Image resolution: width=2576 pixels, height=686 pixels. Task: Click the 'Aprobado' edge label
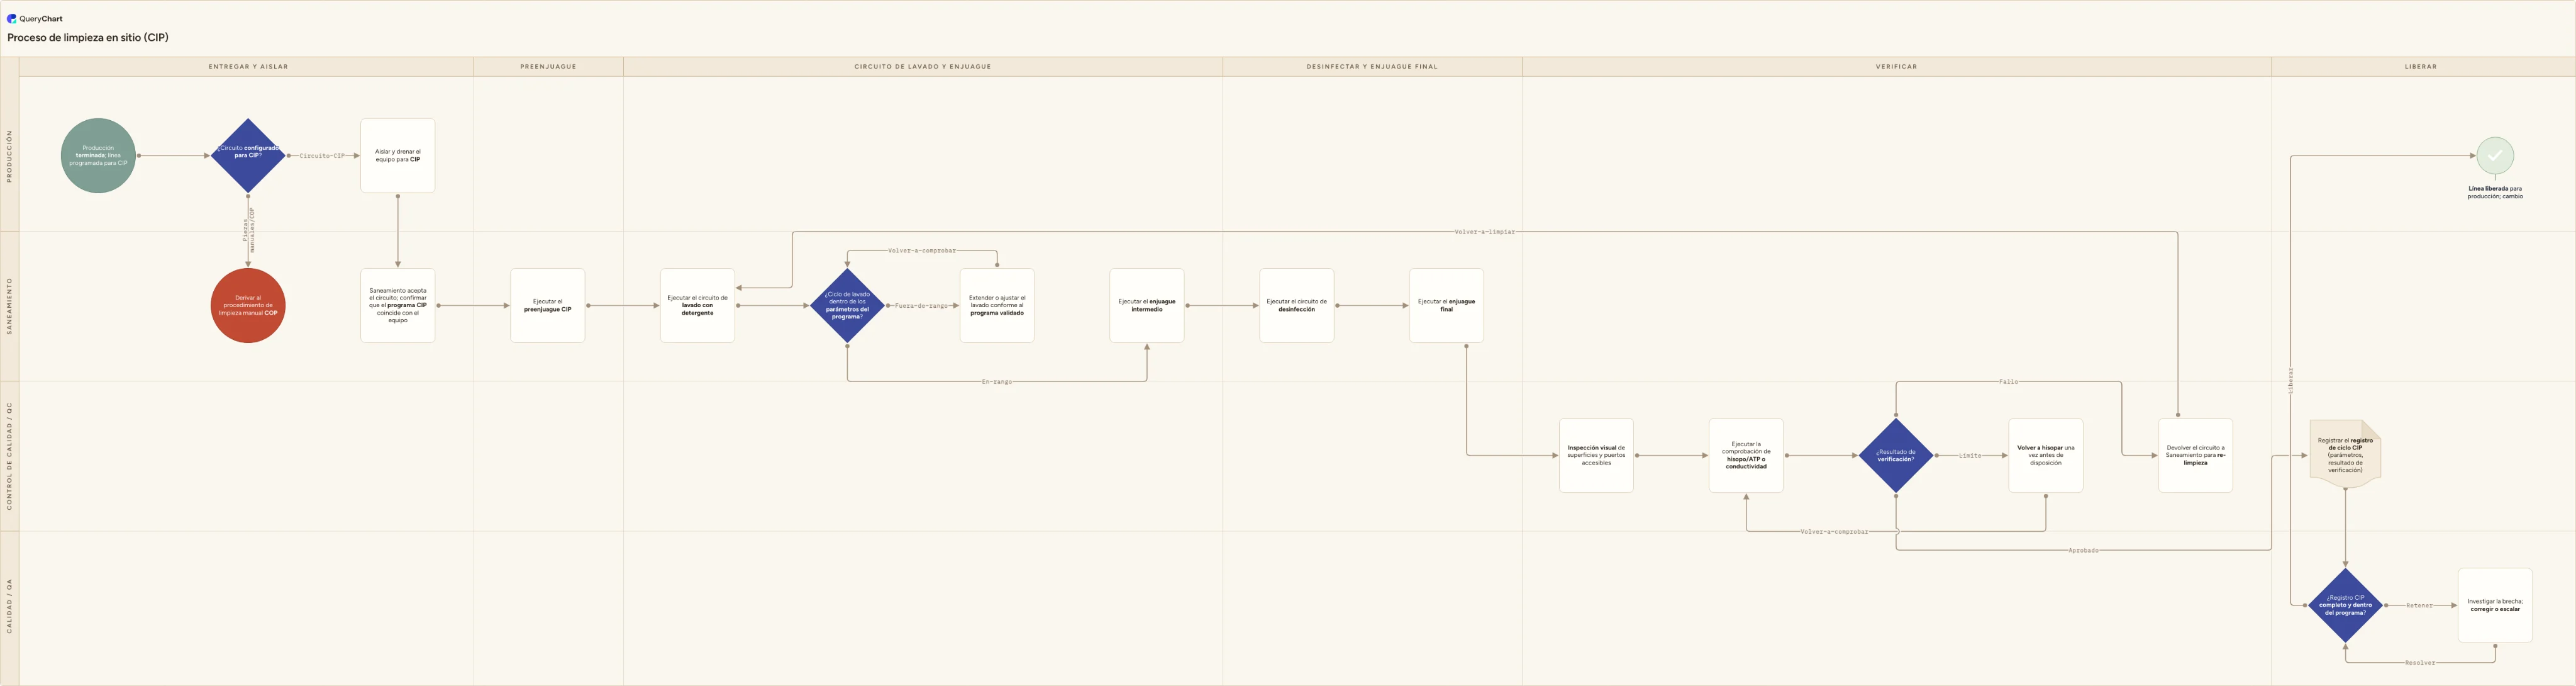tap(2084, 551)
